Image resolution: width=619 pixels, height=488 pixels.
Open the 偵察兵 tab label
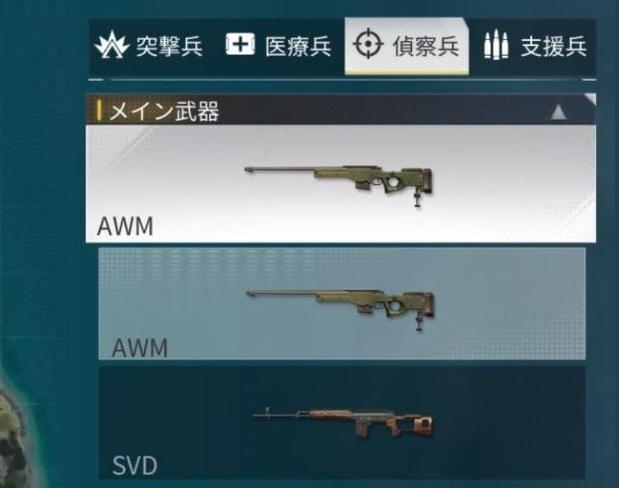coord(426,47)
